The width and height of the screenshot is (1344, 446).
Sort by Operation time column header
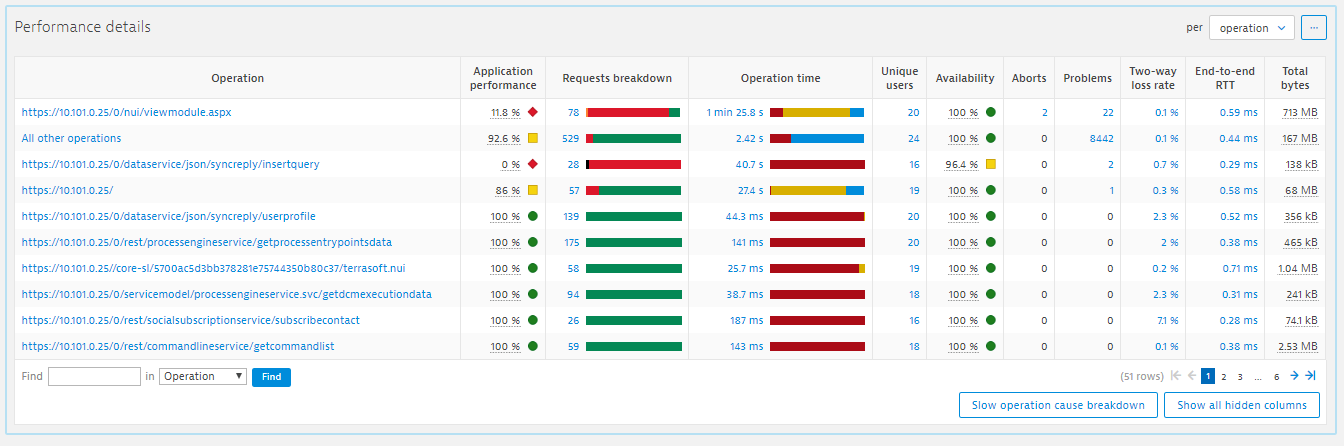coord(780,78)
